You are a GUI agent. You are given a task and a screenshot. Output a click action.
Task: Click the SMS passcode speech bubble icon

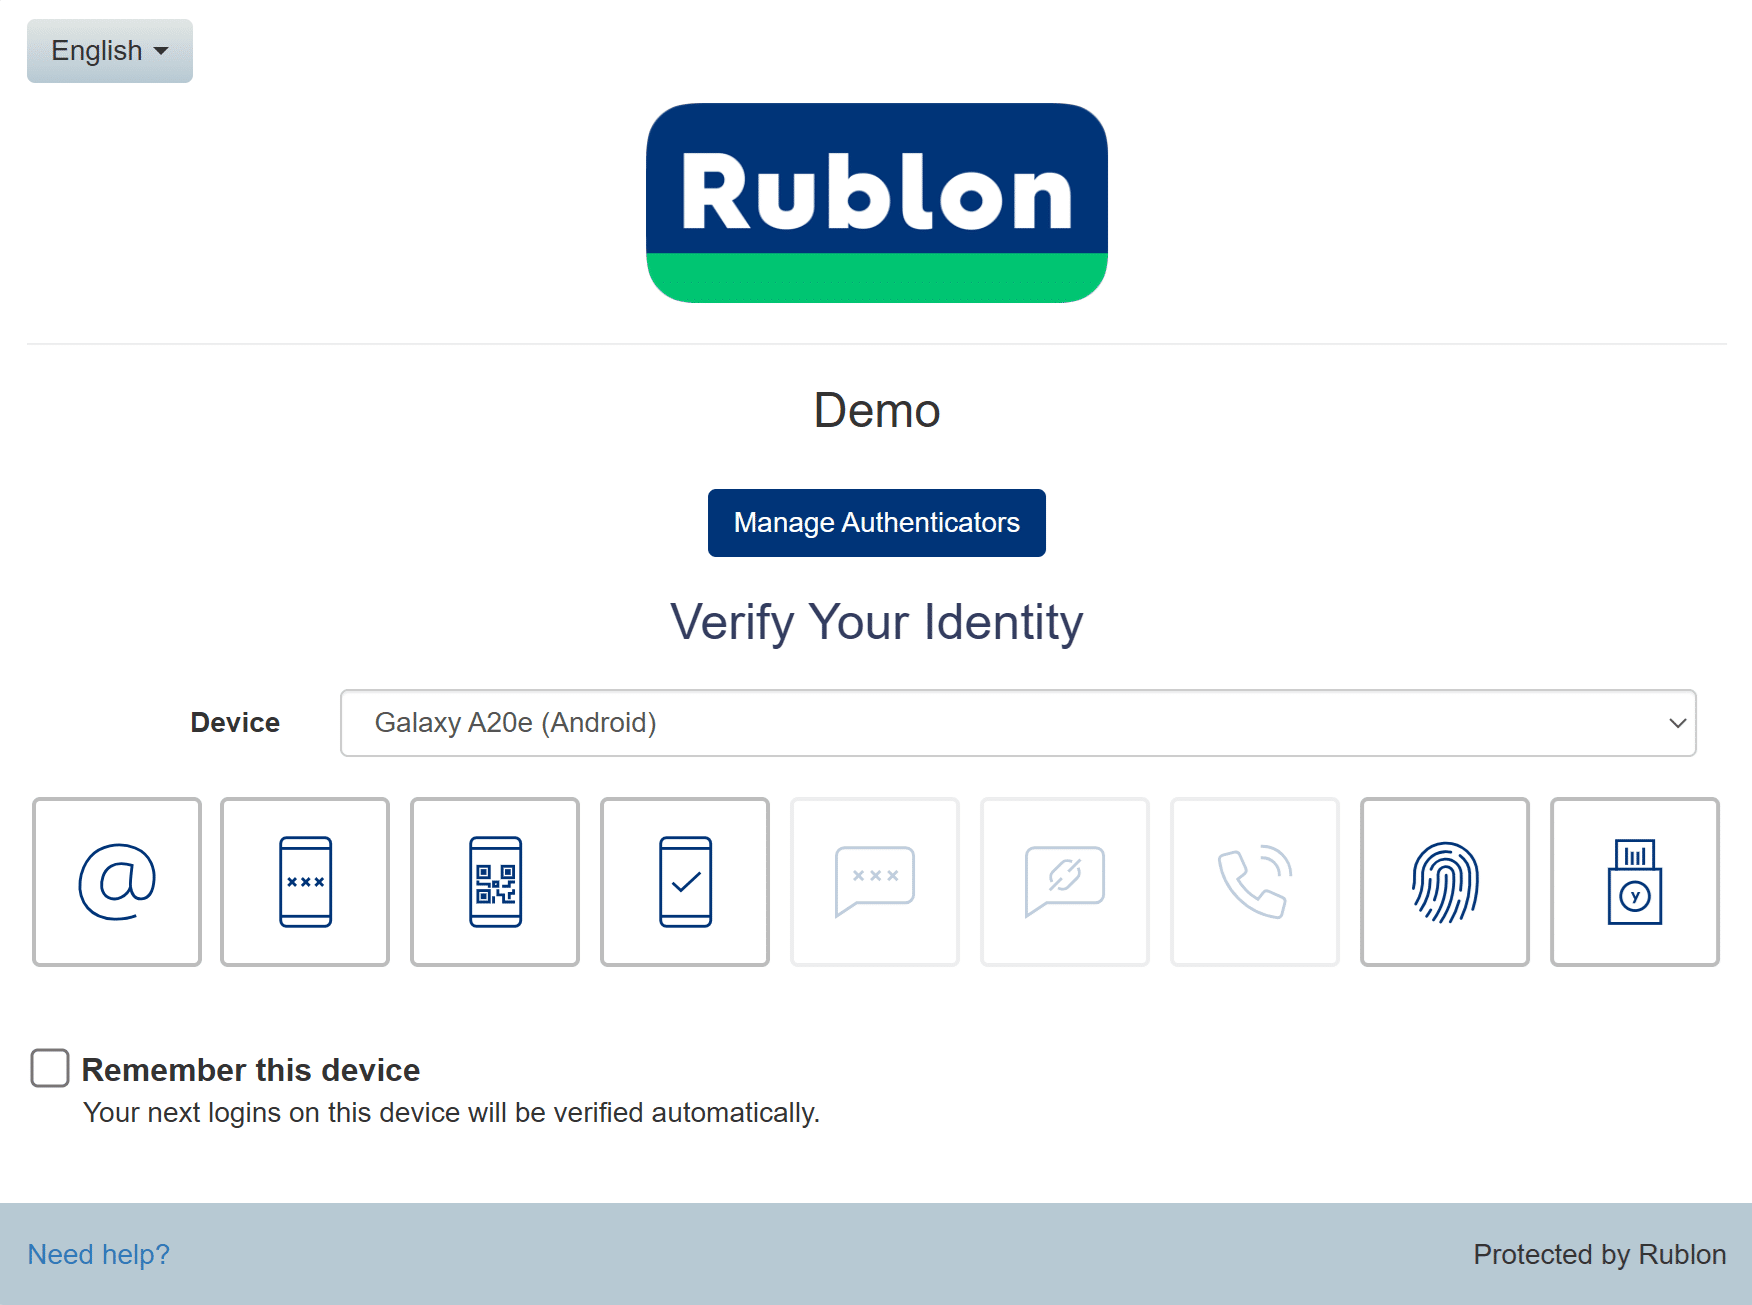click(875, 881)
